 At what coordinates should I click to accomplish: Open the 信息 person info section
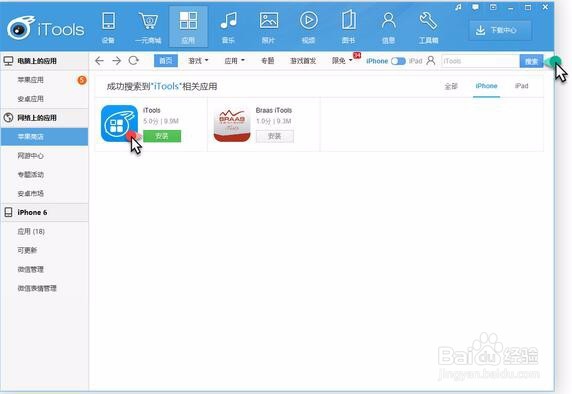tap(389, 27)
